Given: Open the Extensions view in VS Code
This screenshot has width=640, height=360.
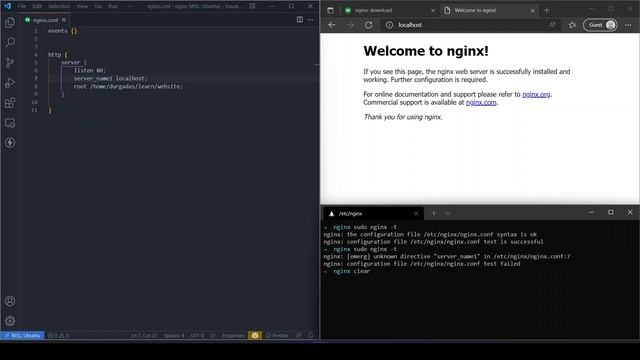Looking at the screenshot, I should [10, 102].
